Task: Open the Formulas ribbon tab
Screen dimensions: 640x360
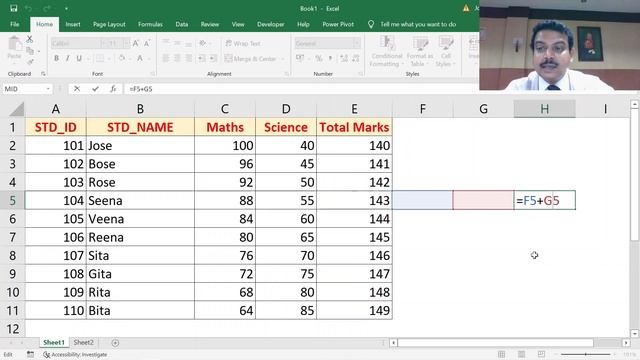Action: (x=150, y=24)
